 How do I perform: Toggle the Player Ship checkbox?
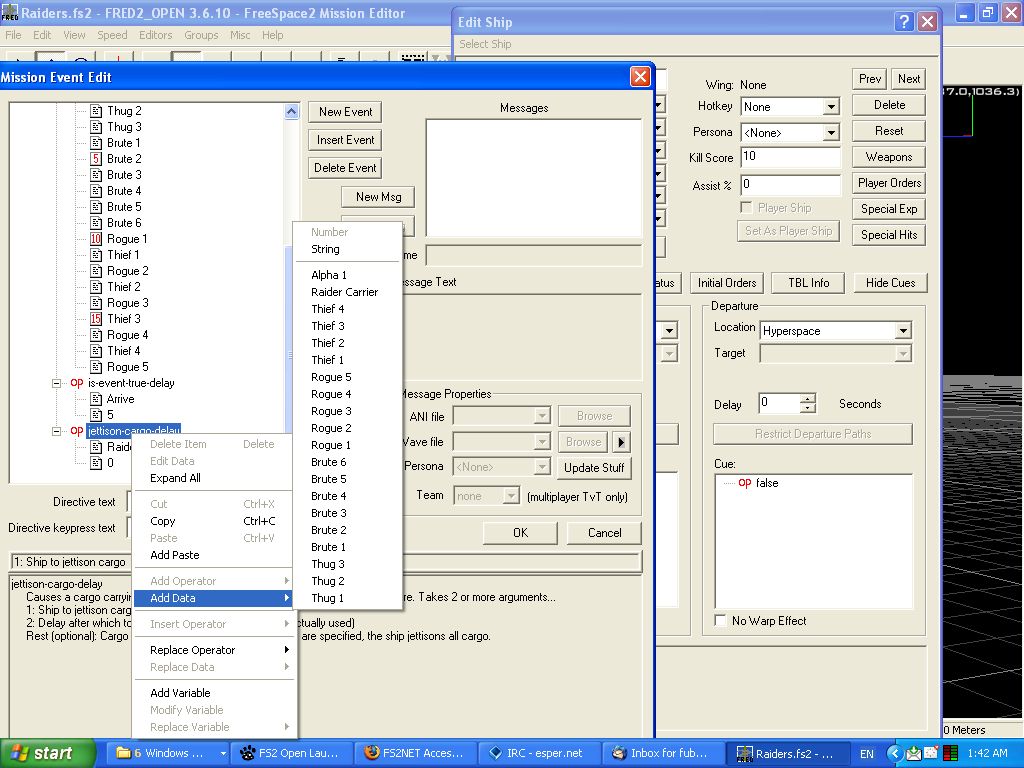coord(746,208)
